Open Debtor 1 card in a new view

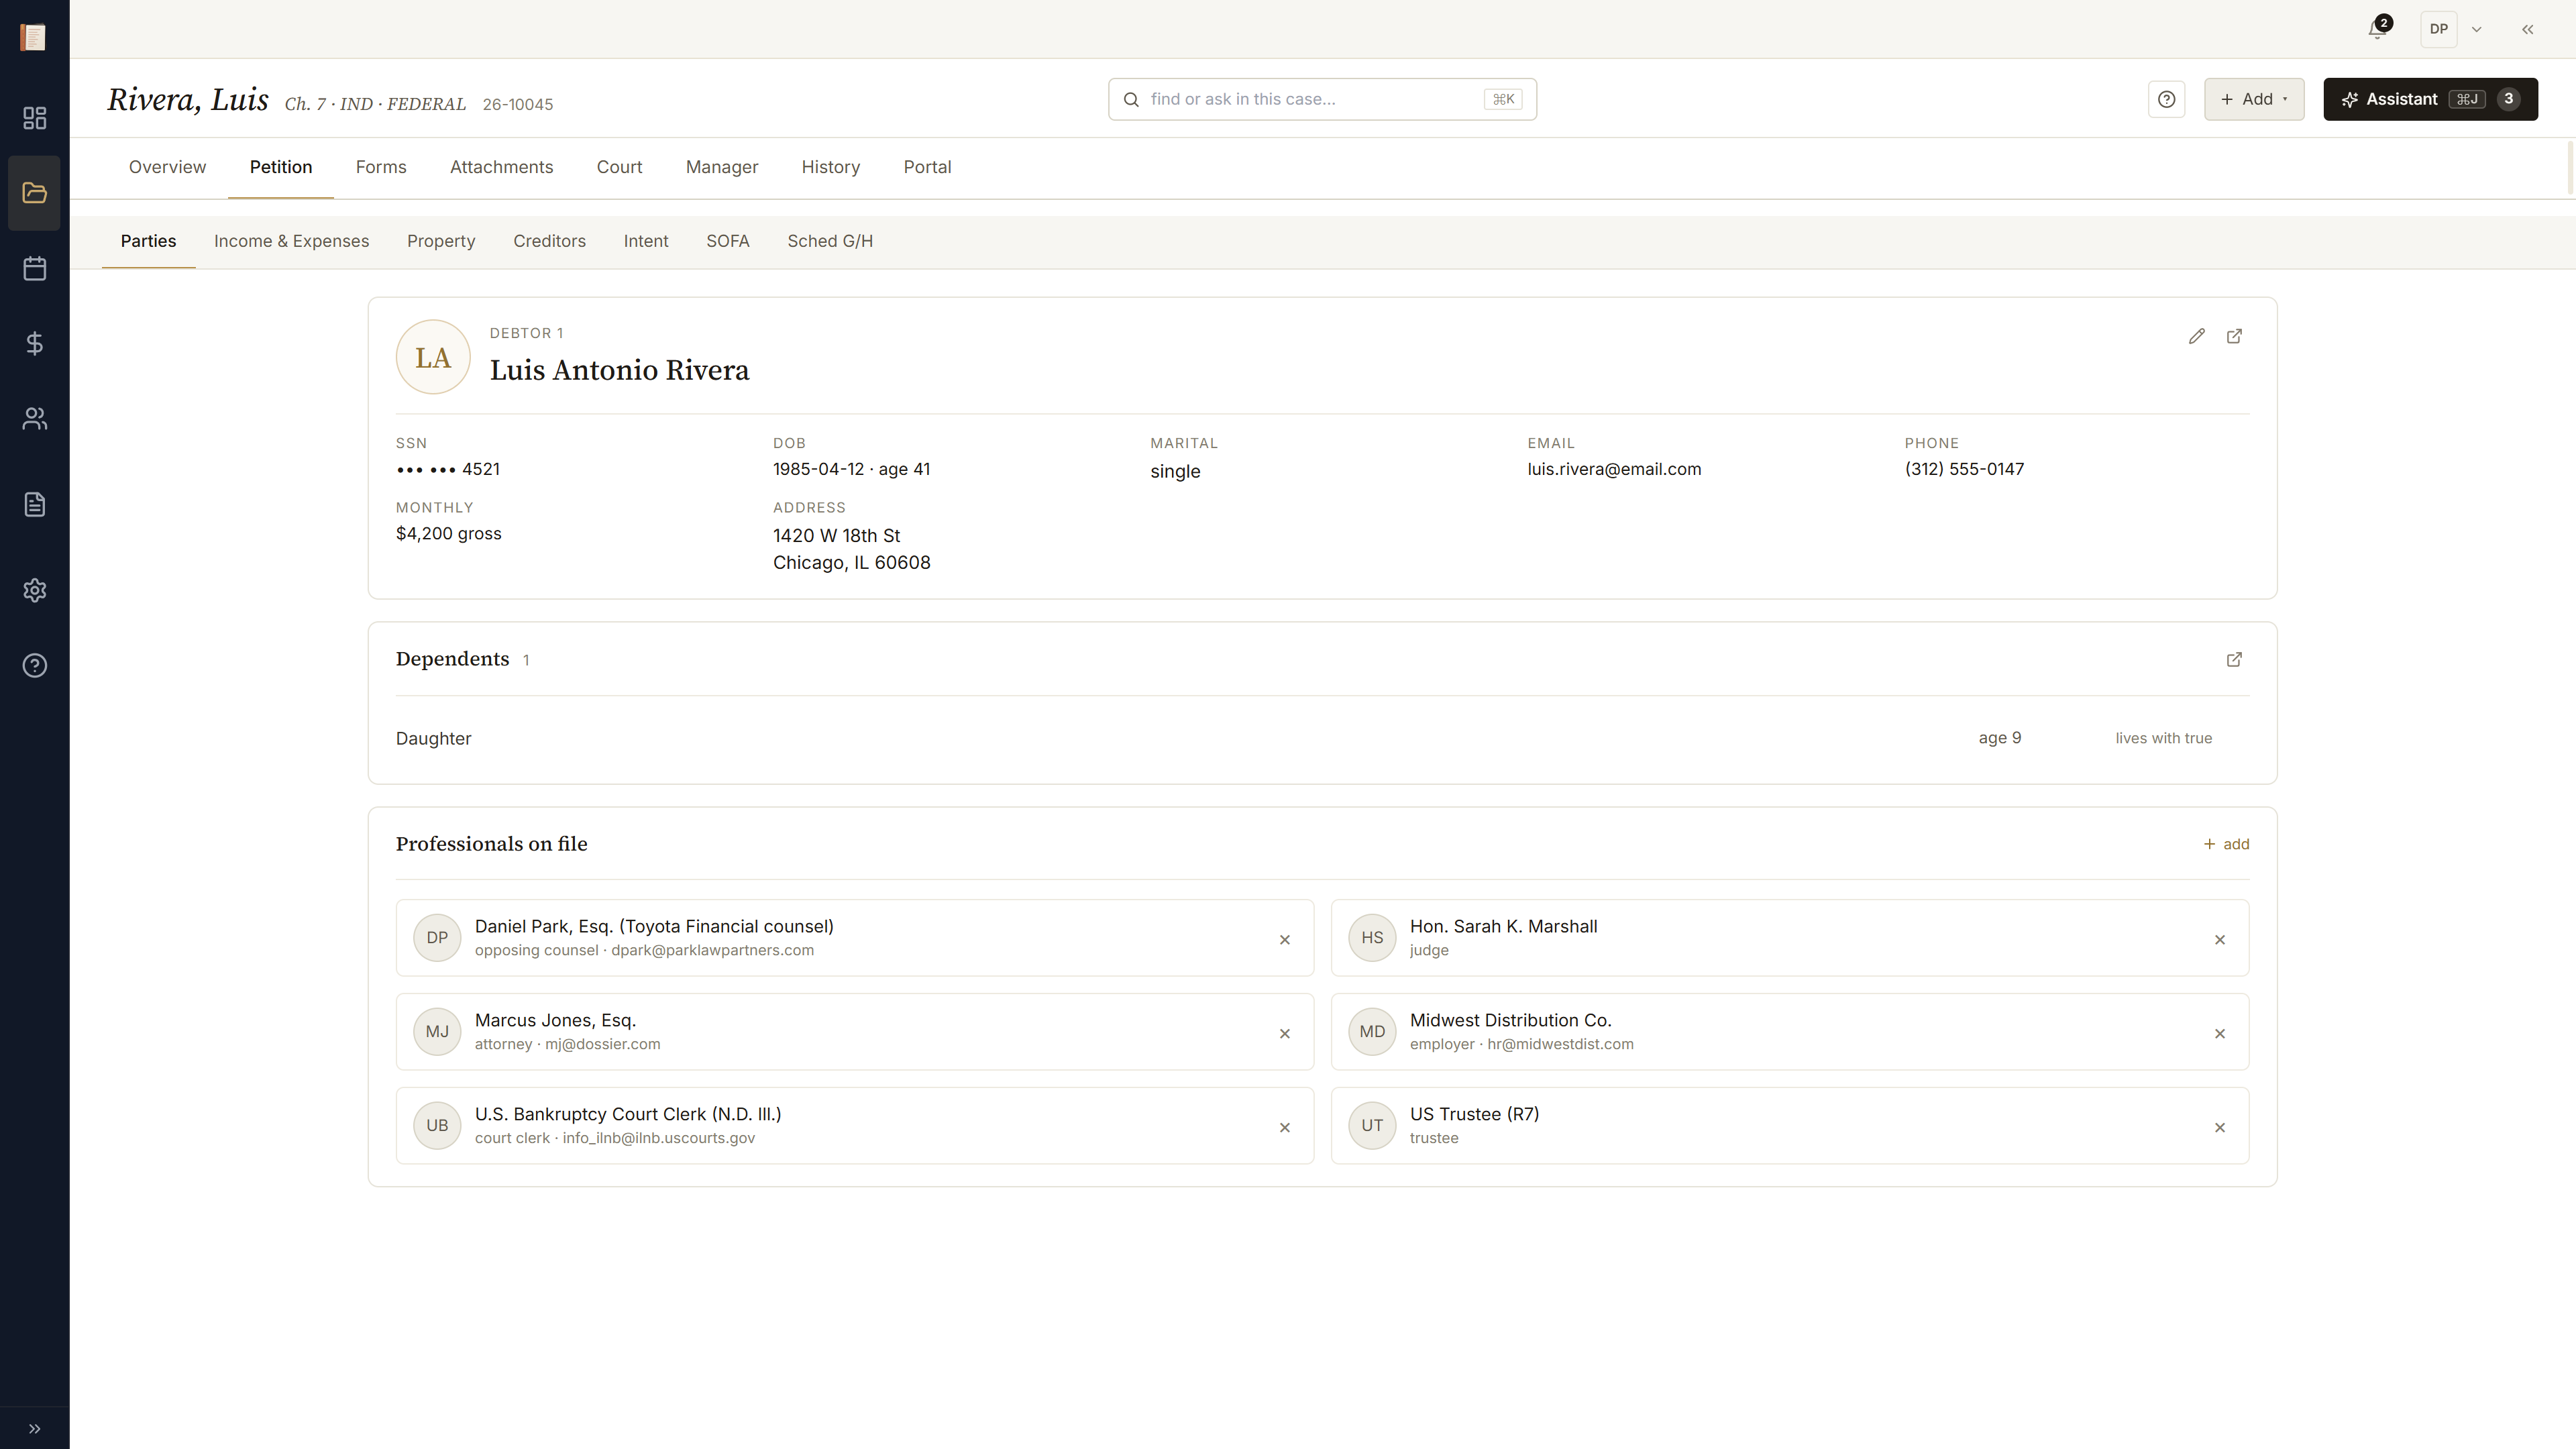2234,336
